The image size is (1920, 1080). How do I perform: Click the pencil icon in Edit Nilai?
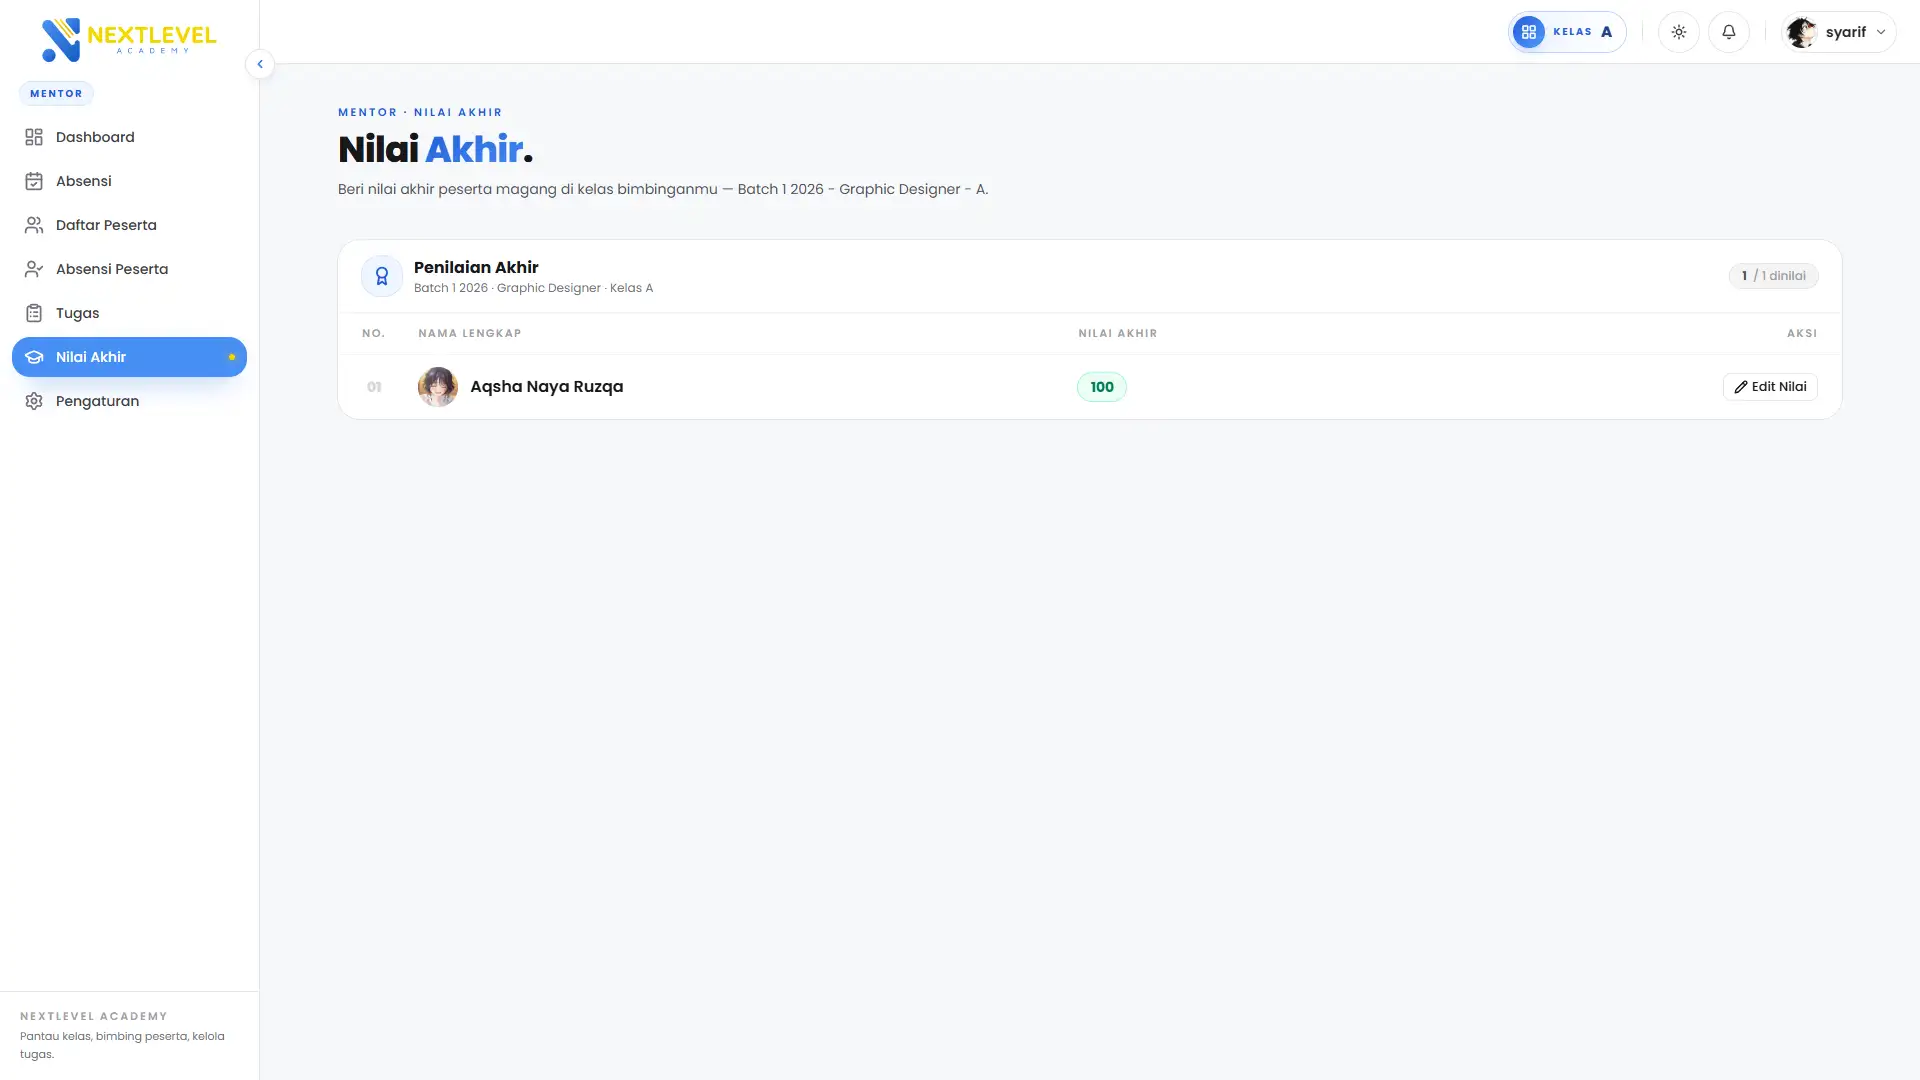1741,387
